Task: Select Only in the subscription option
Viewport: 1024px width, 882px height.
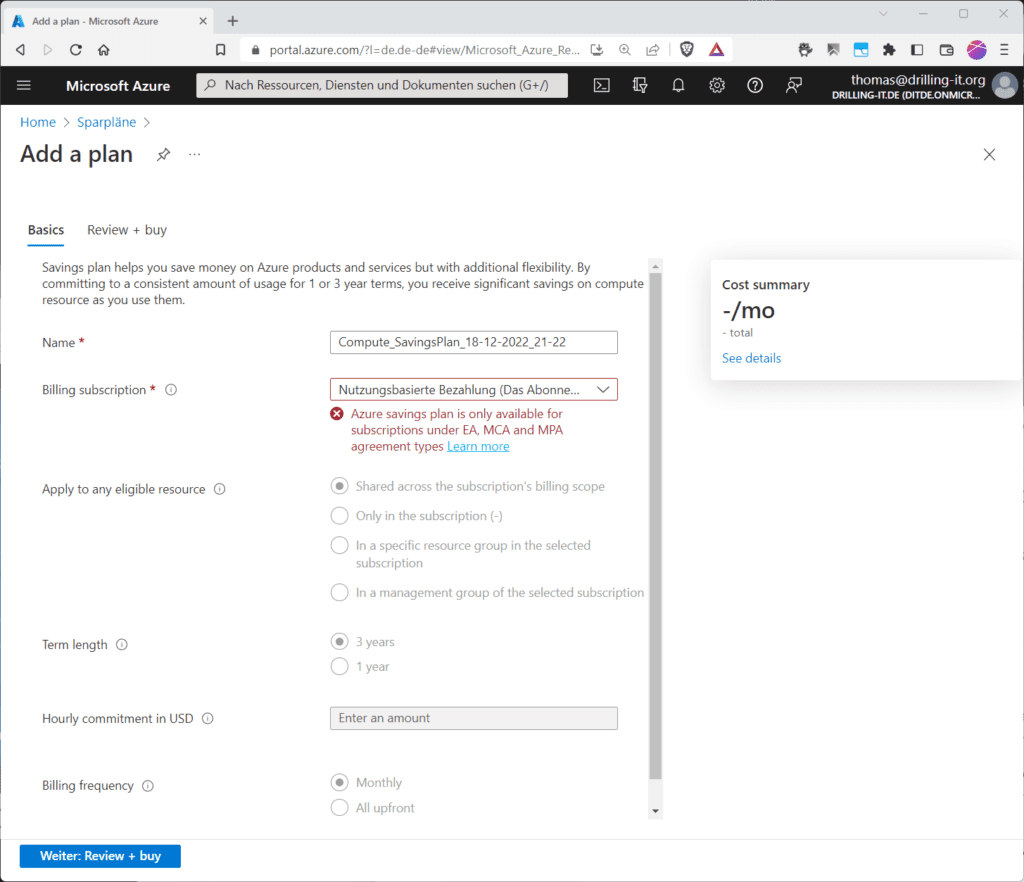Action: point(340,516)
